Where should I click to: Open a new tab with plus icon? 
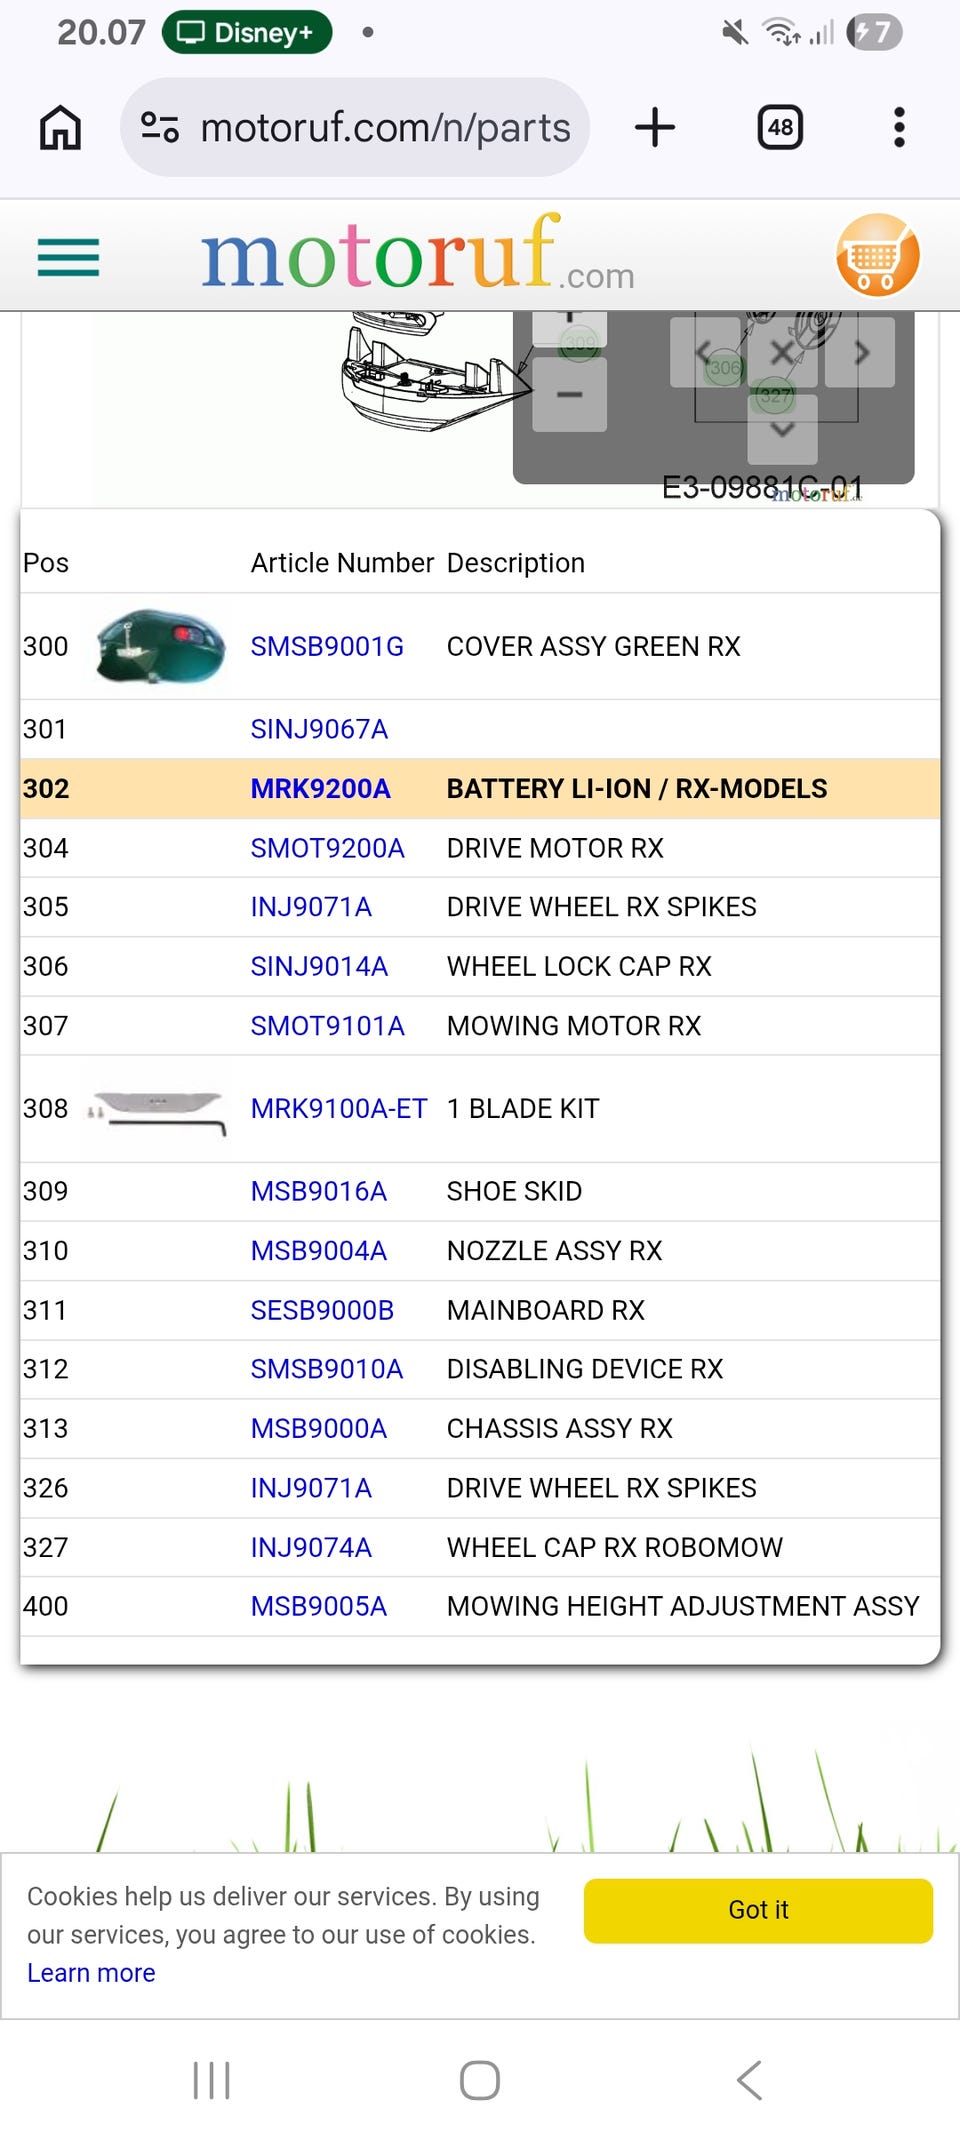pos(655,128)
